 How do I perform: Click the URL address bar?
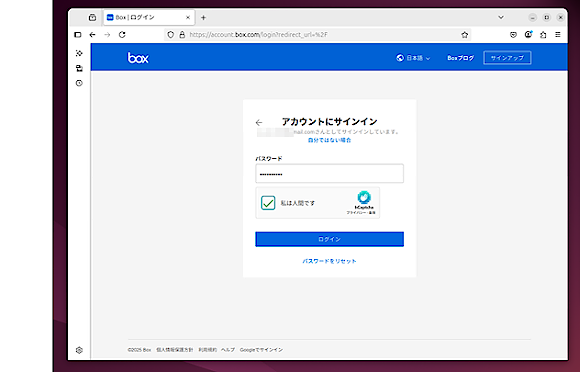[x=318, y=35]
